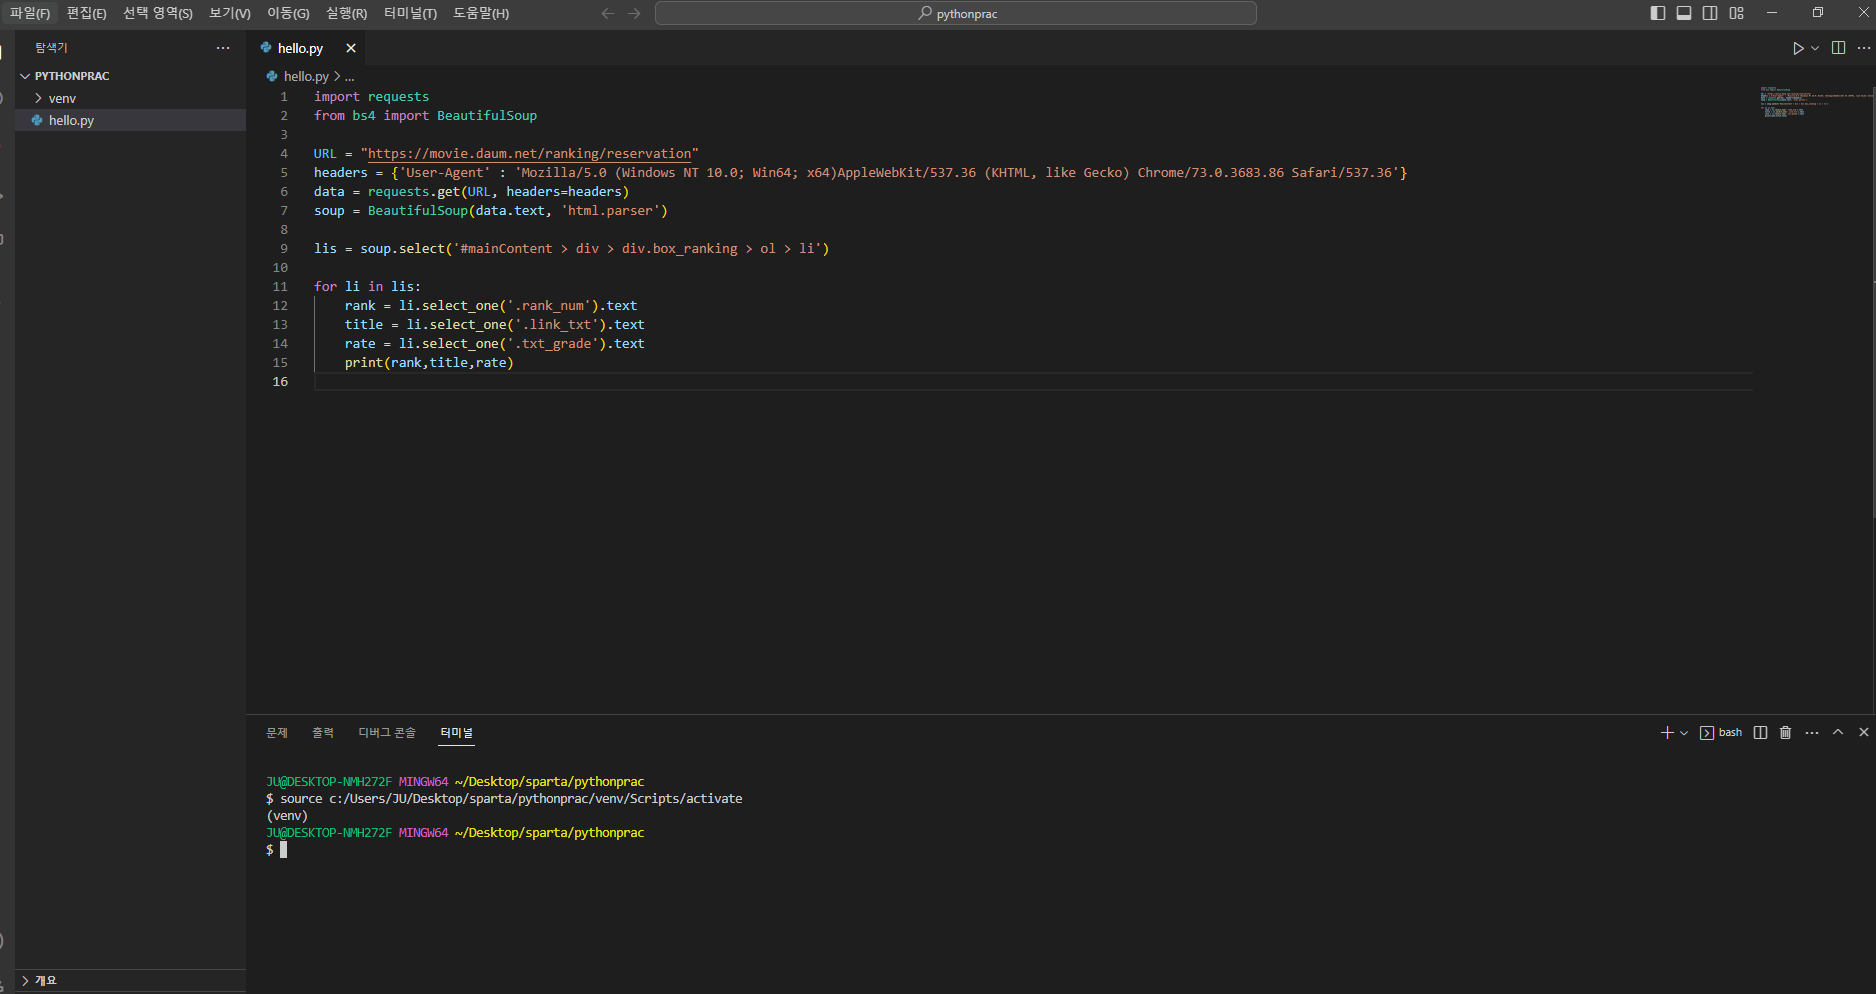
Task: Click the 'print(rank,title,rate)' line
Action: coord(429,363)
